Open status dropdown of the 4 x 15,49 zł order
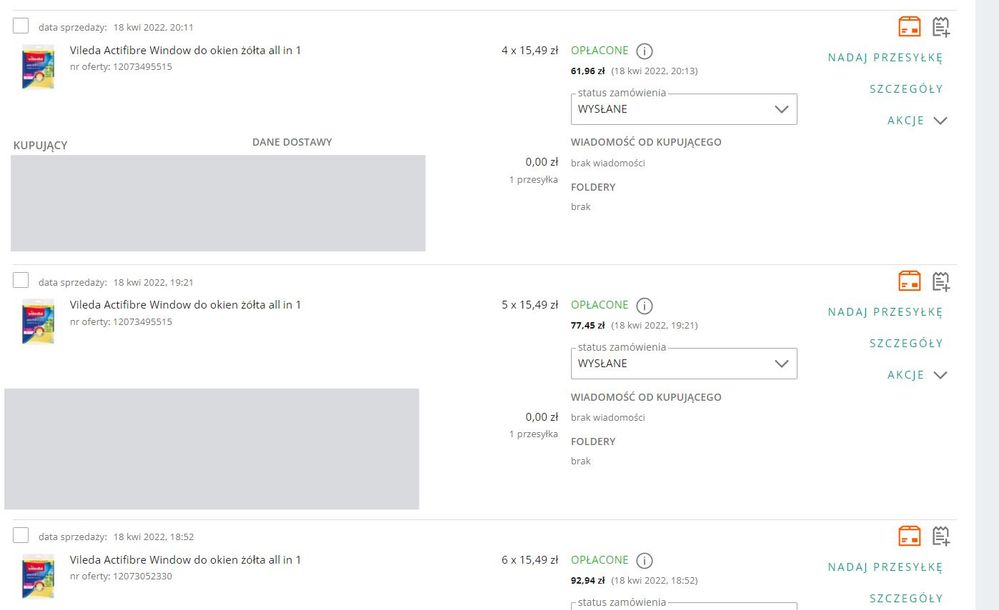The width and height of the screenshot is (999, 610). tap(684, 109)
